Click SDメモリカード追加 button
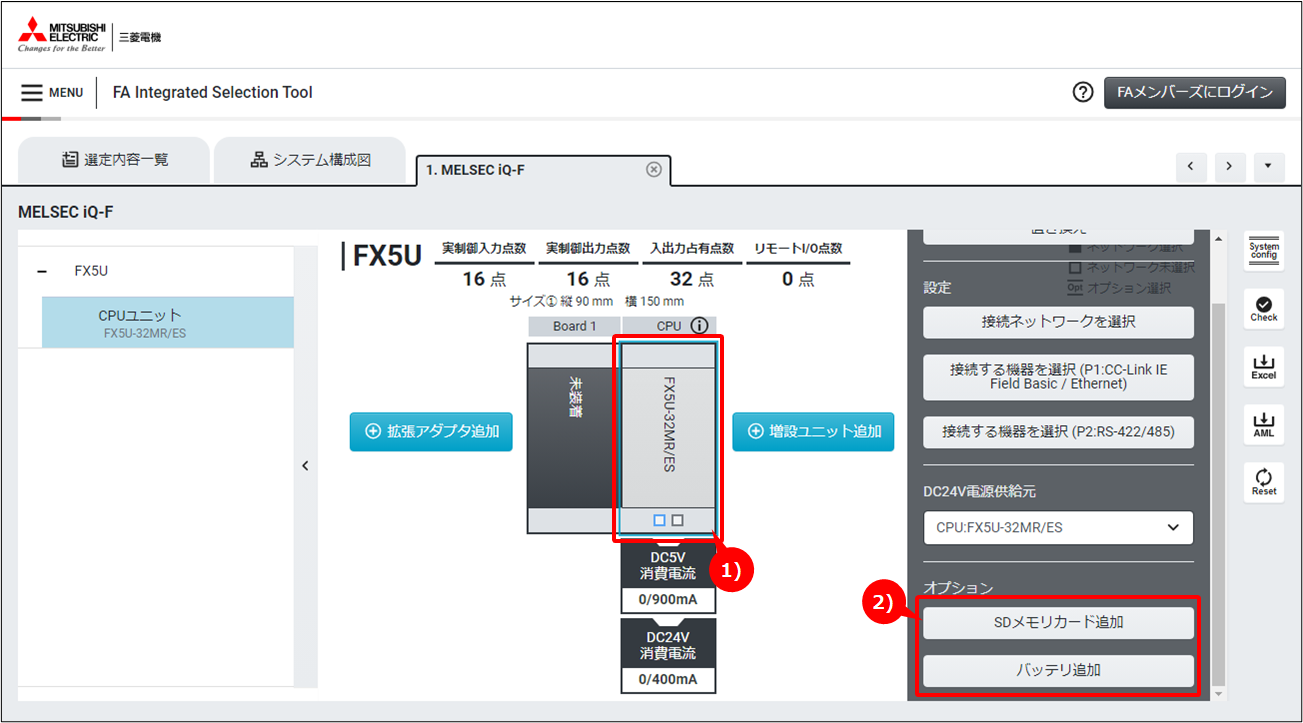 pyautogui.click(x=1058, y=622)
